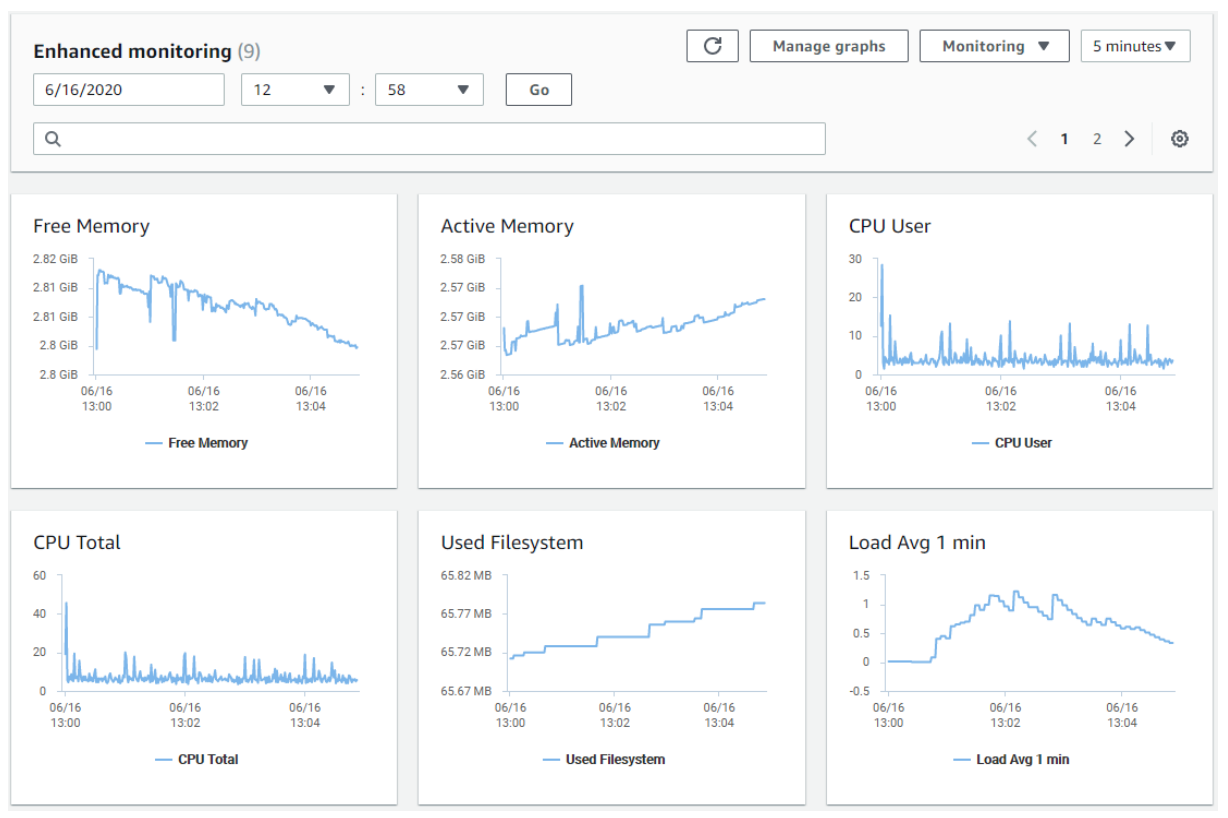Click 2.58 GiB axis label on Active Memory
Viewport: 1228px width, 818px height.
pos(463,259)
